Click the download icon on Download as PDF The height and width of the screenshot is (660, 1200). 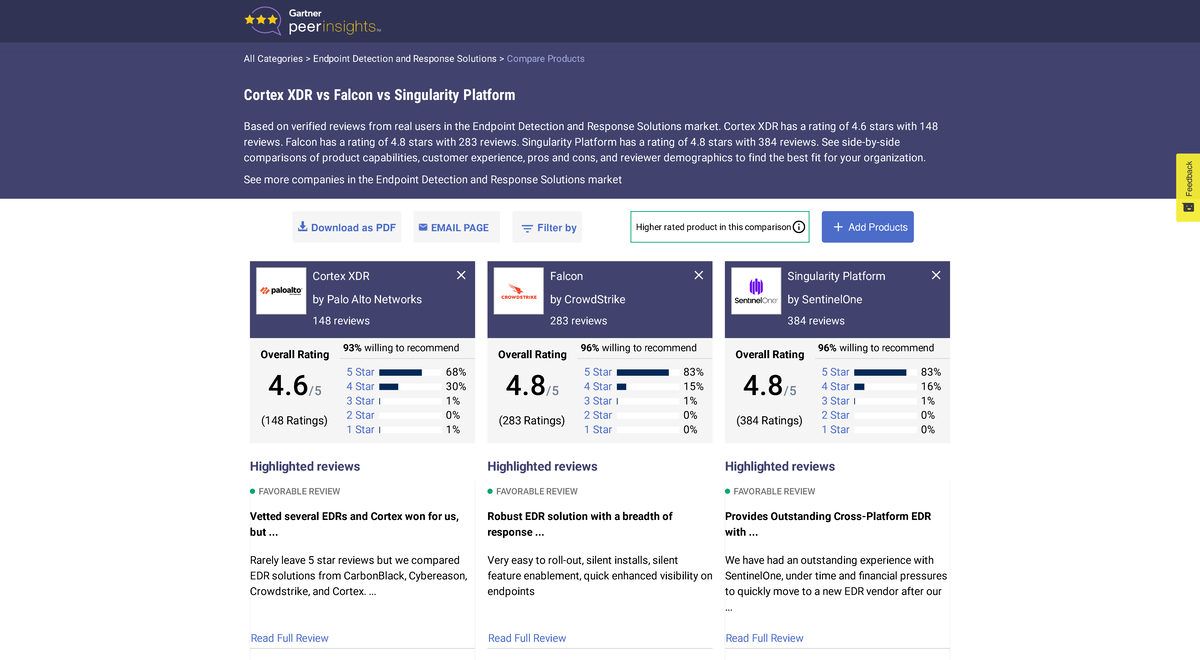pos(302,227)
